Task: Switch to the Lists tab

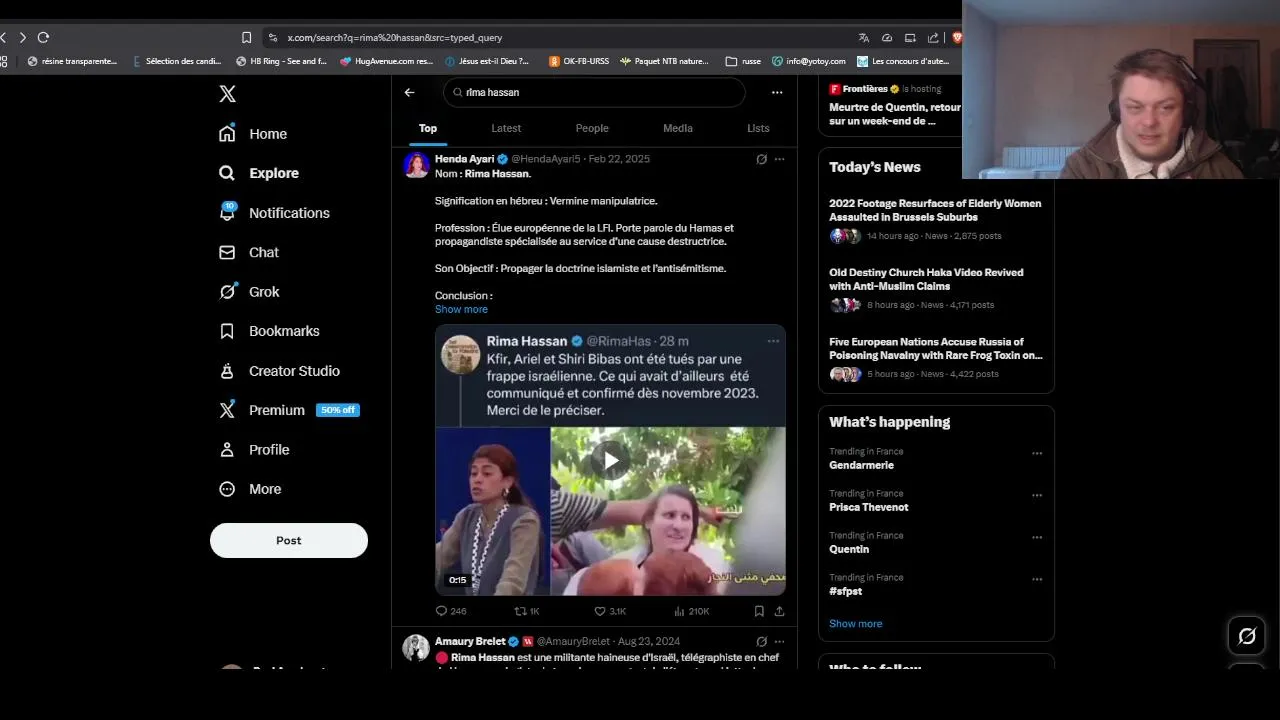Action: (x=758, y=128)
